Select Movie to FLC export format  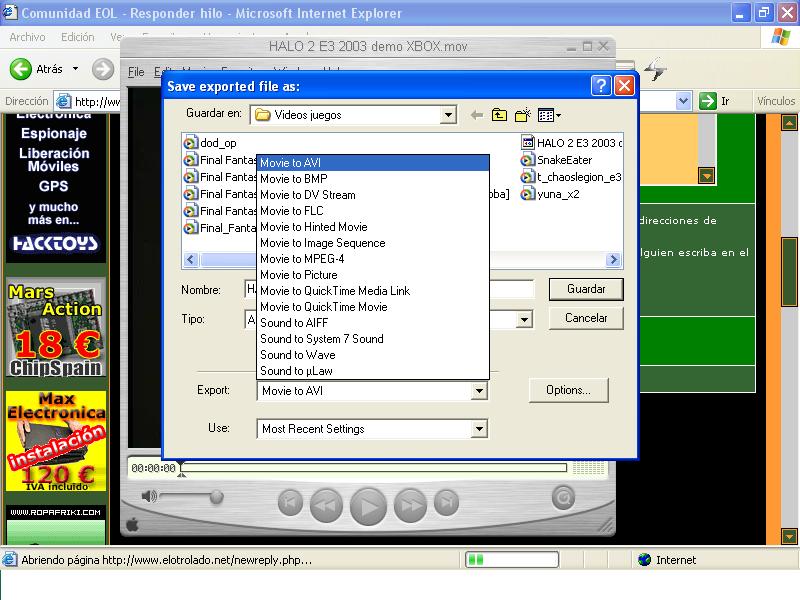(x=372, y=211)
